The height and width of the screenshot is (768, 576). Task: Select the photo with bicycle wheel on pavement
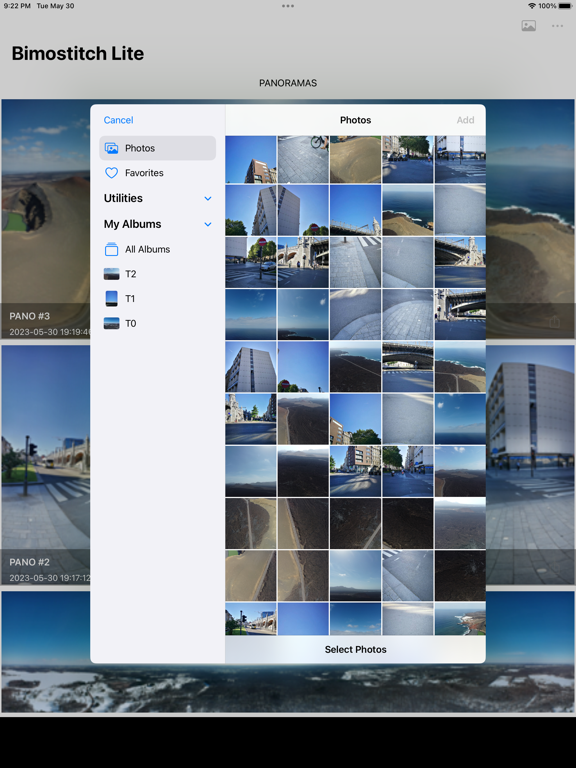[303, 160]
